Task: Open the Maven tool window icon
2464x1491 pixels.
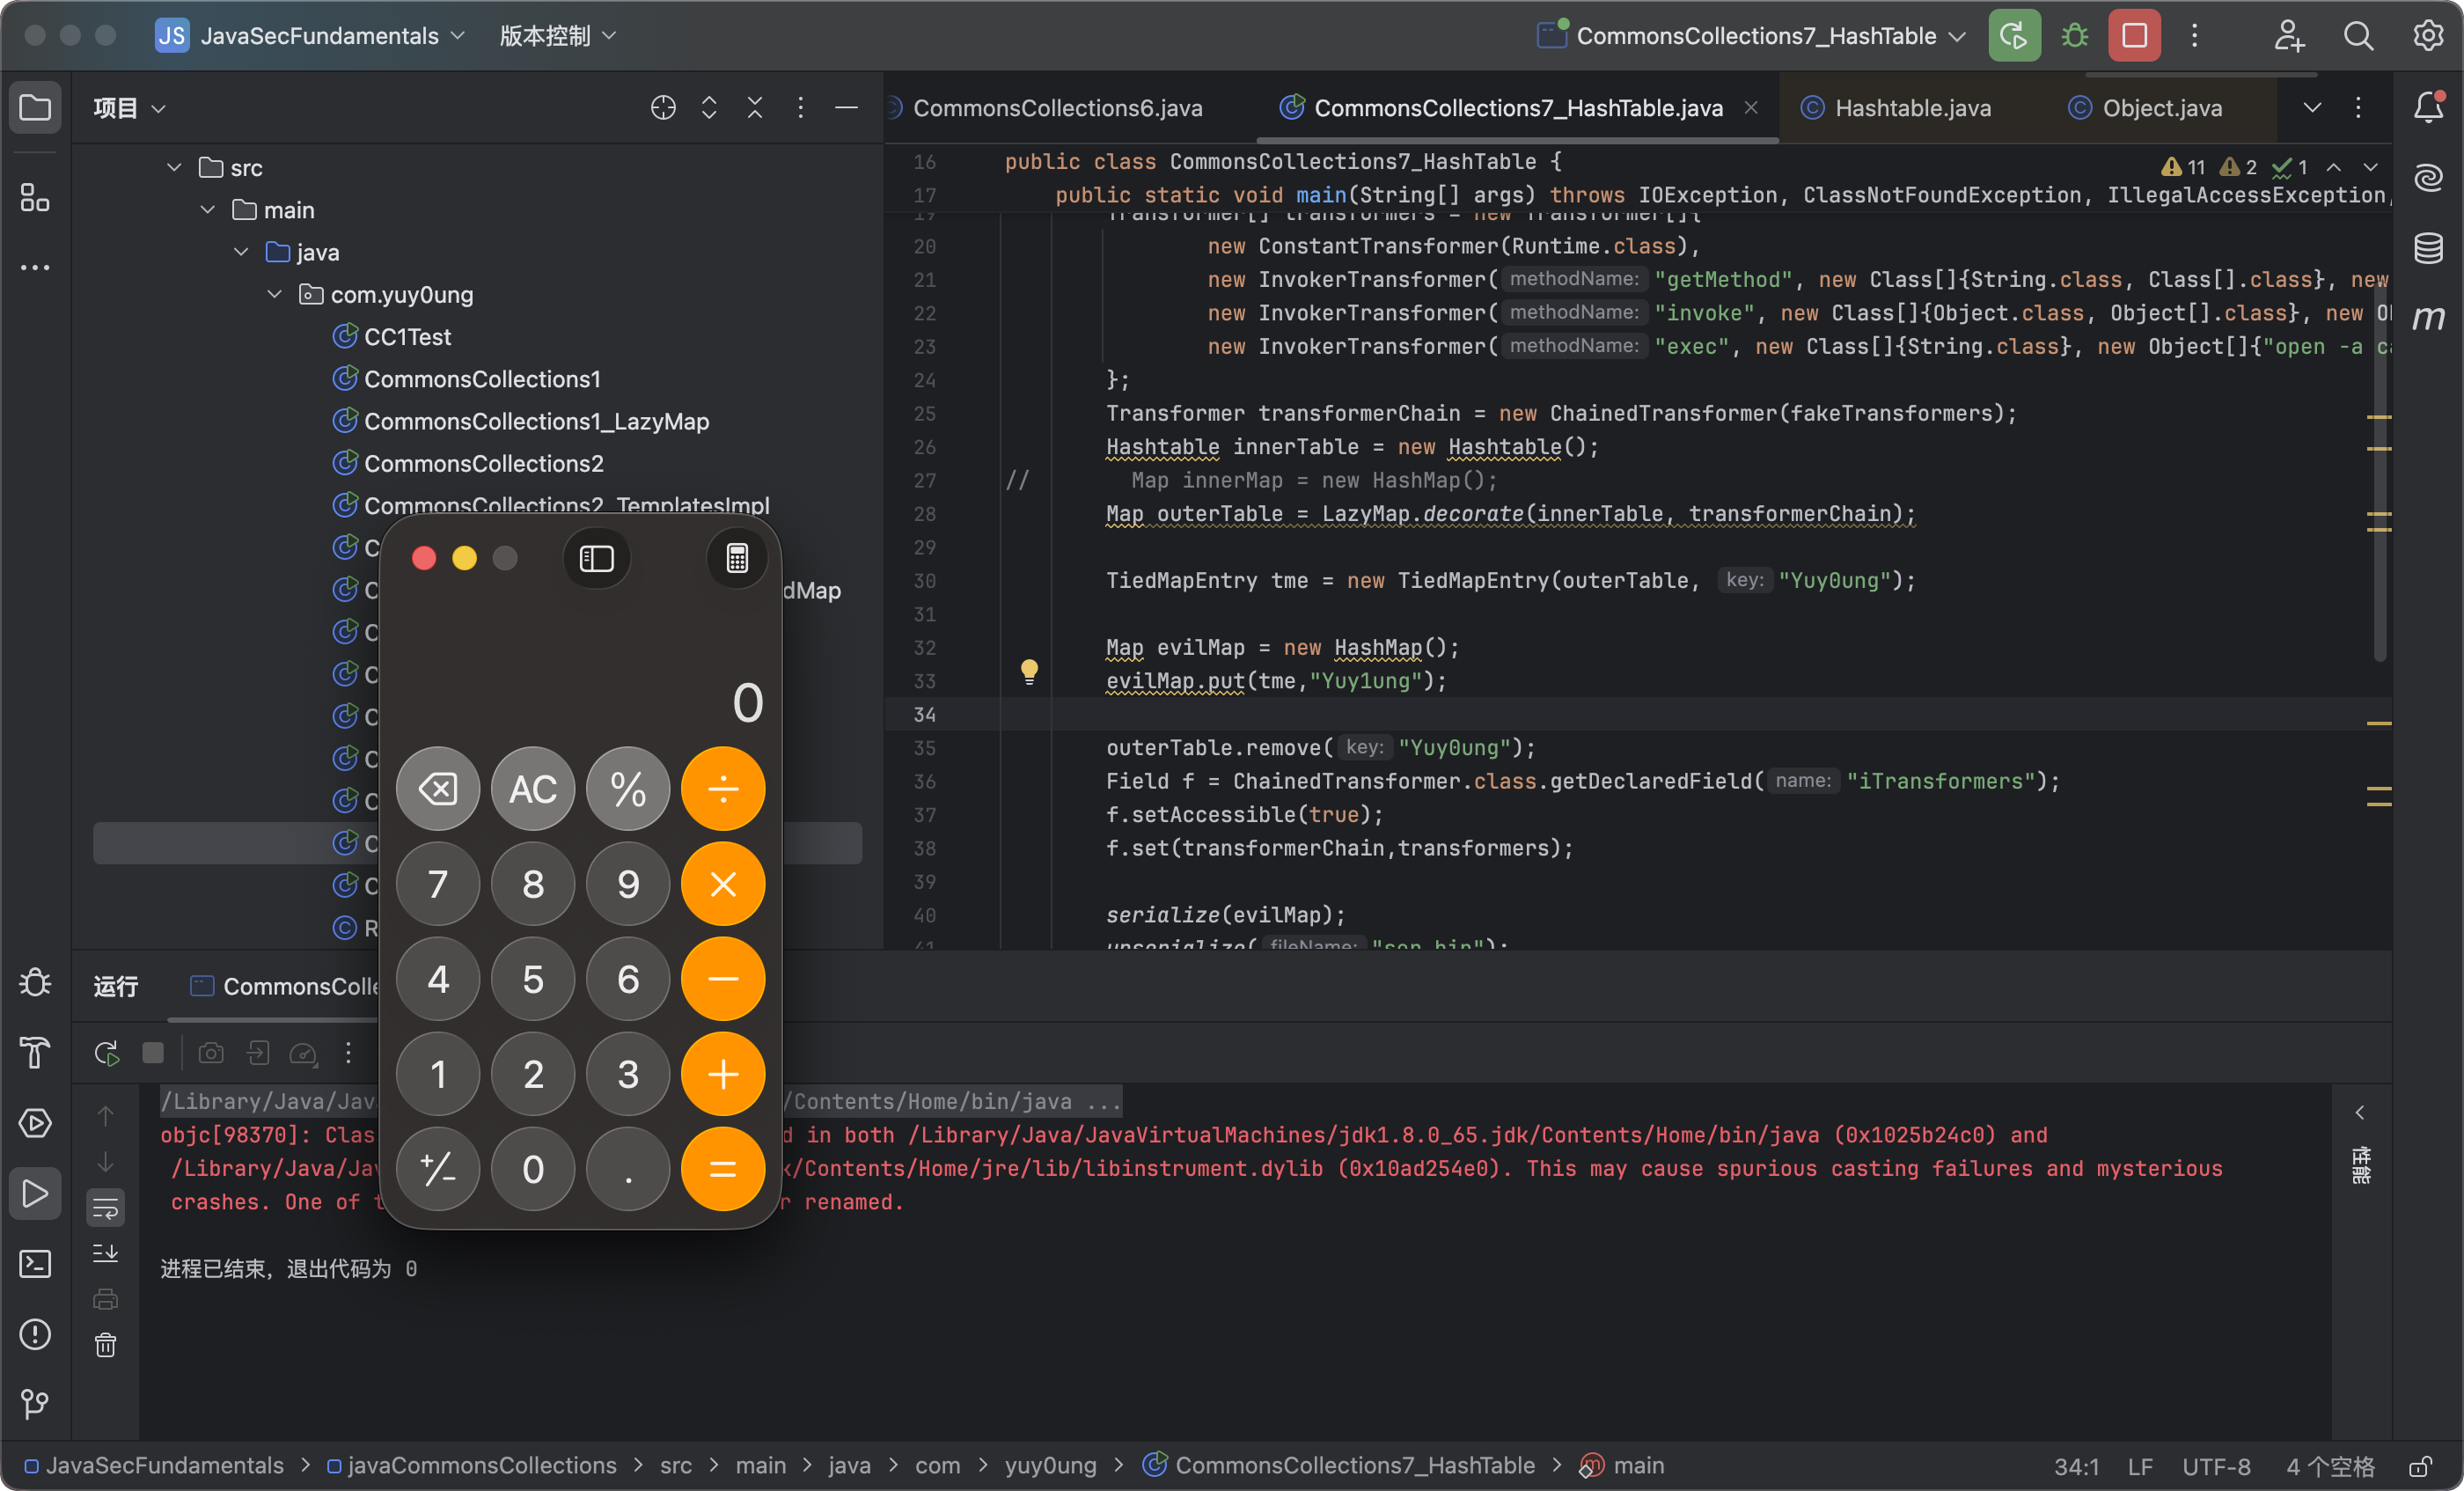Action: click(2428, 319)
